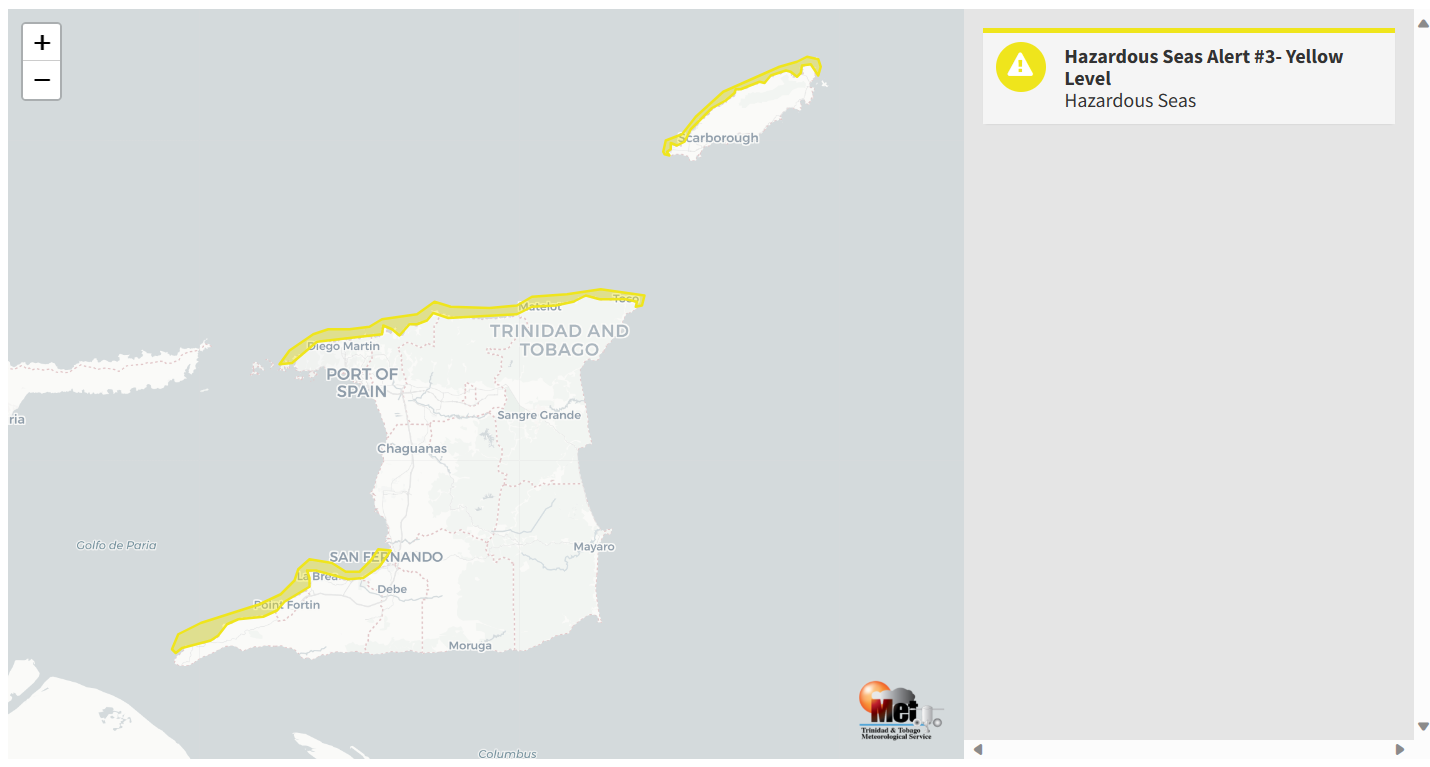The image size is (1430, 767).
Task: Click the scroll left arrow below sidebar
Action: tap(978, 749)
